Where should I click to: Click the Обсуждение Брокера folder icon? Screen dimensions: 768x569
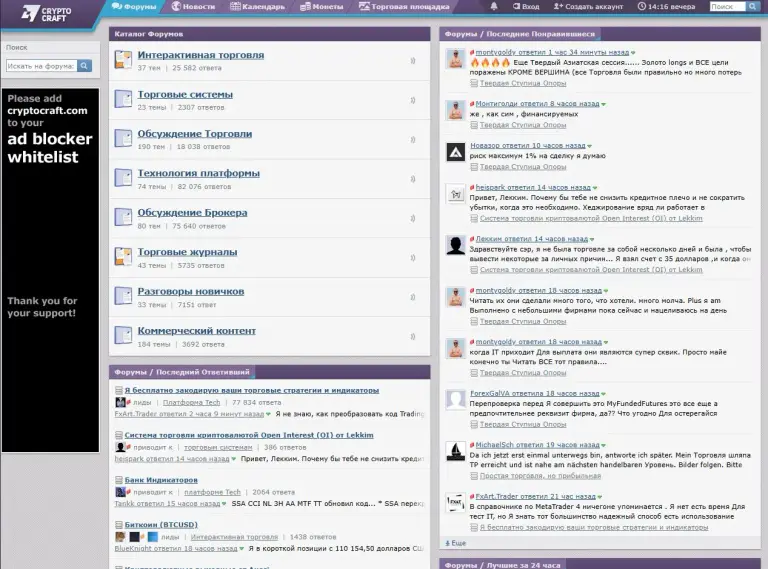123,217
